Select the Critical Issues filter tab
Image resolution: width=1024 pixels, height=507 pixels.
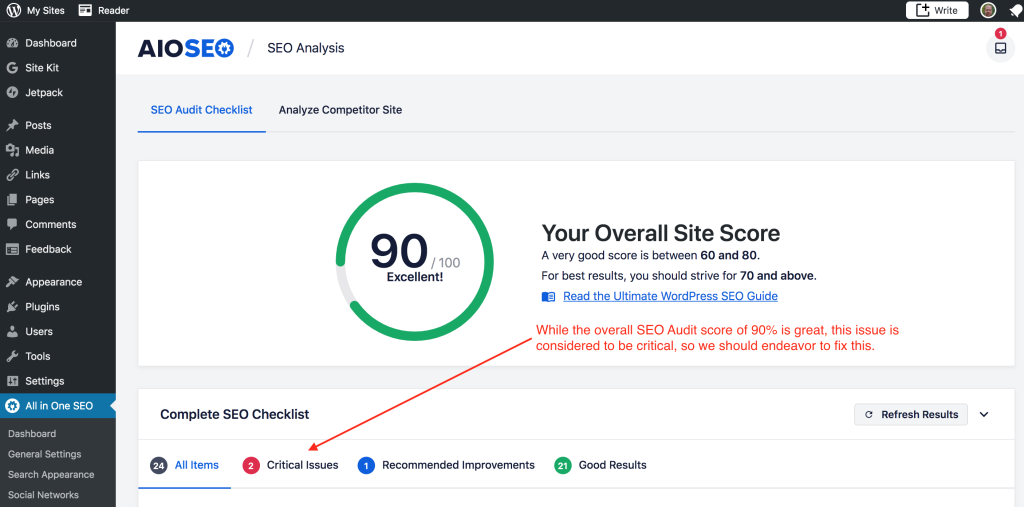291,465
